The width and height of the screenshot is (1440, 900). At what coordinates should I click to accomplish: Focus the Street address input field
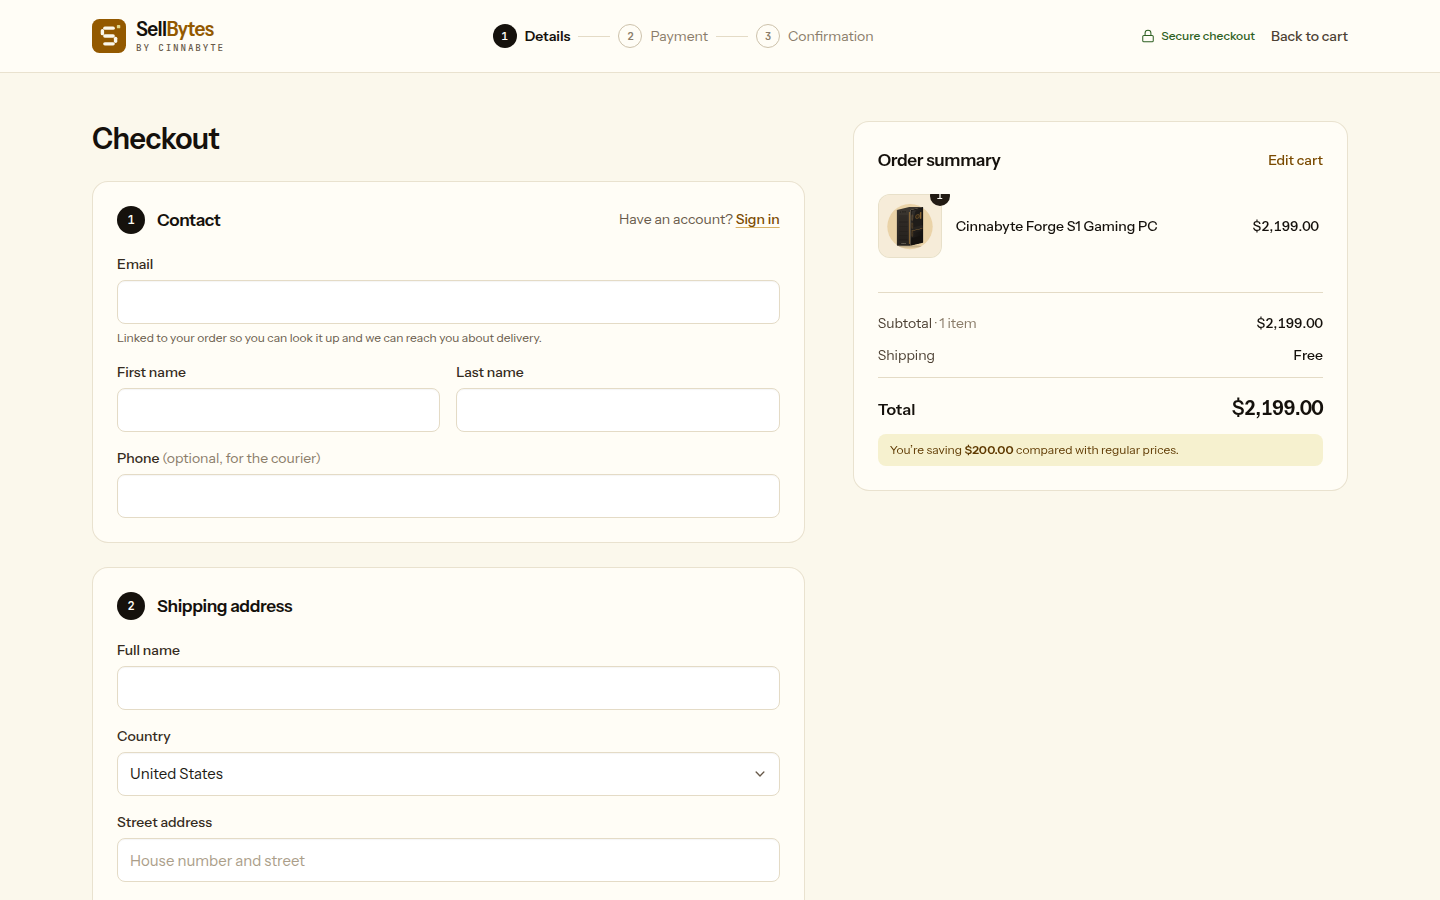448,860
